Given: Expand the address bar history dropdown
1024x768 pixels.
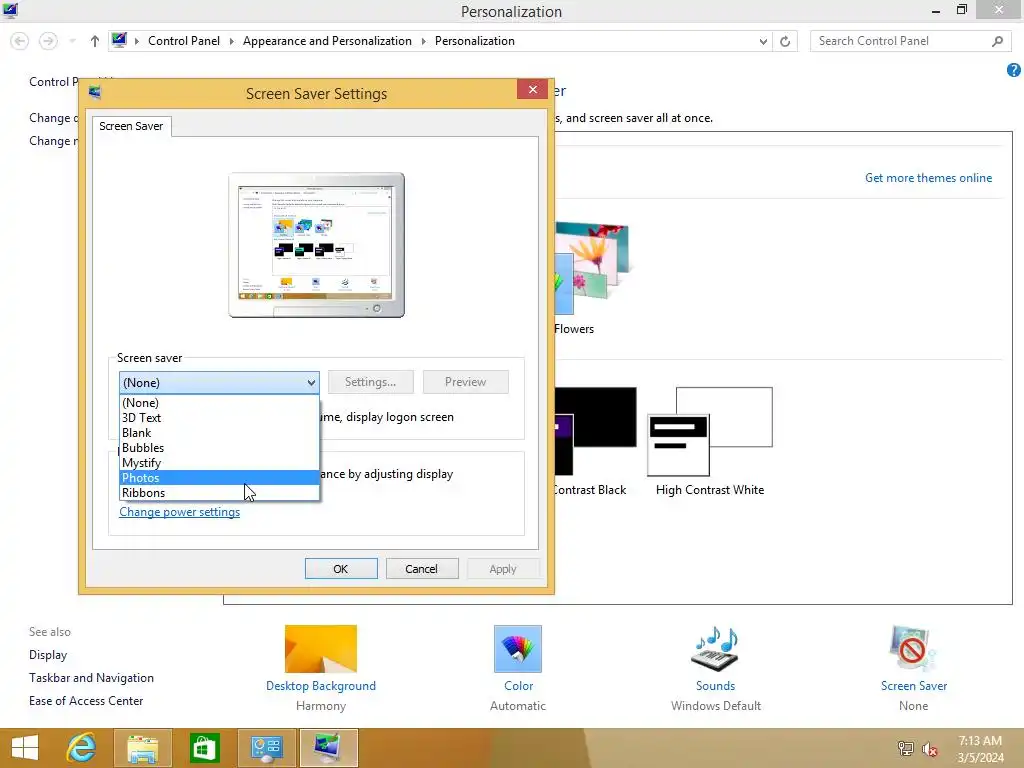Looking at the screenshot, I should coord(763,41).
